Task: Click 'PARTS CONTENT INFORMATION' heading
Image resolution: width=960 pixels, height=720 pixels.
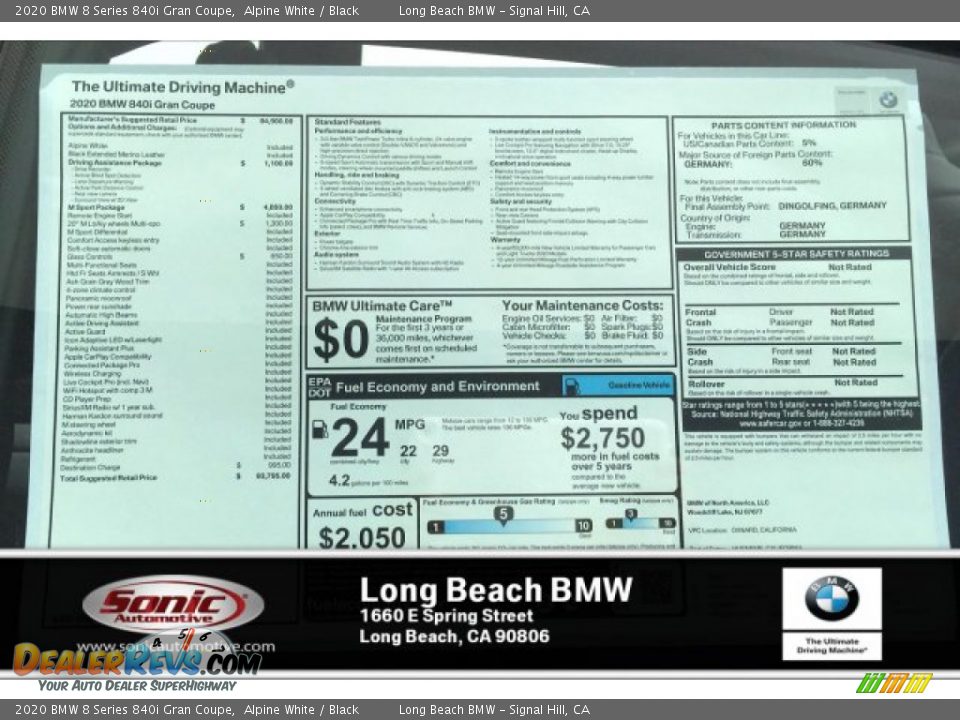Action: click(x=784, y=125)
